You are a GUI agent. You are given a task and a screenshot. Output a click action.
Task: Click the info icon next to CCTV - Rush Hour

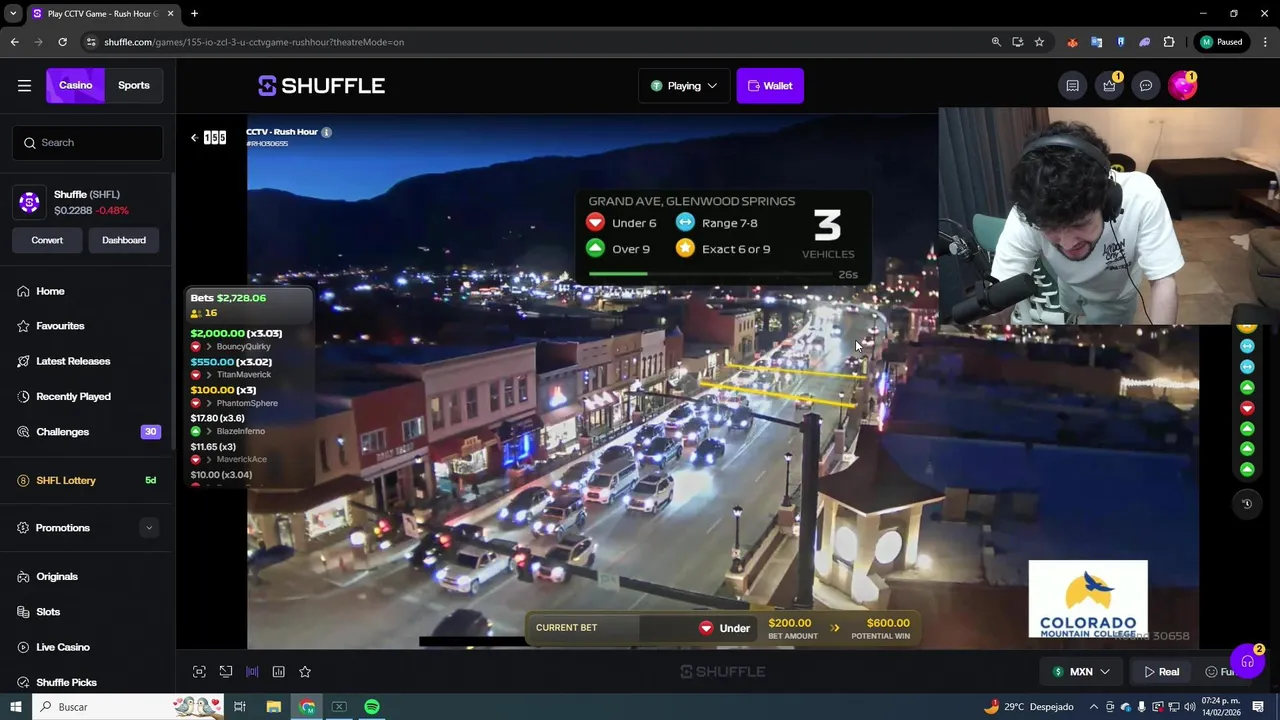pyautogui.click(x=326, y=132)
